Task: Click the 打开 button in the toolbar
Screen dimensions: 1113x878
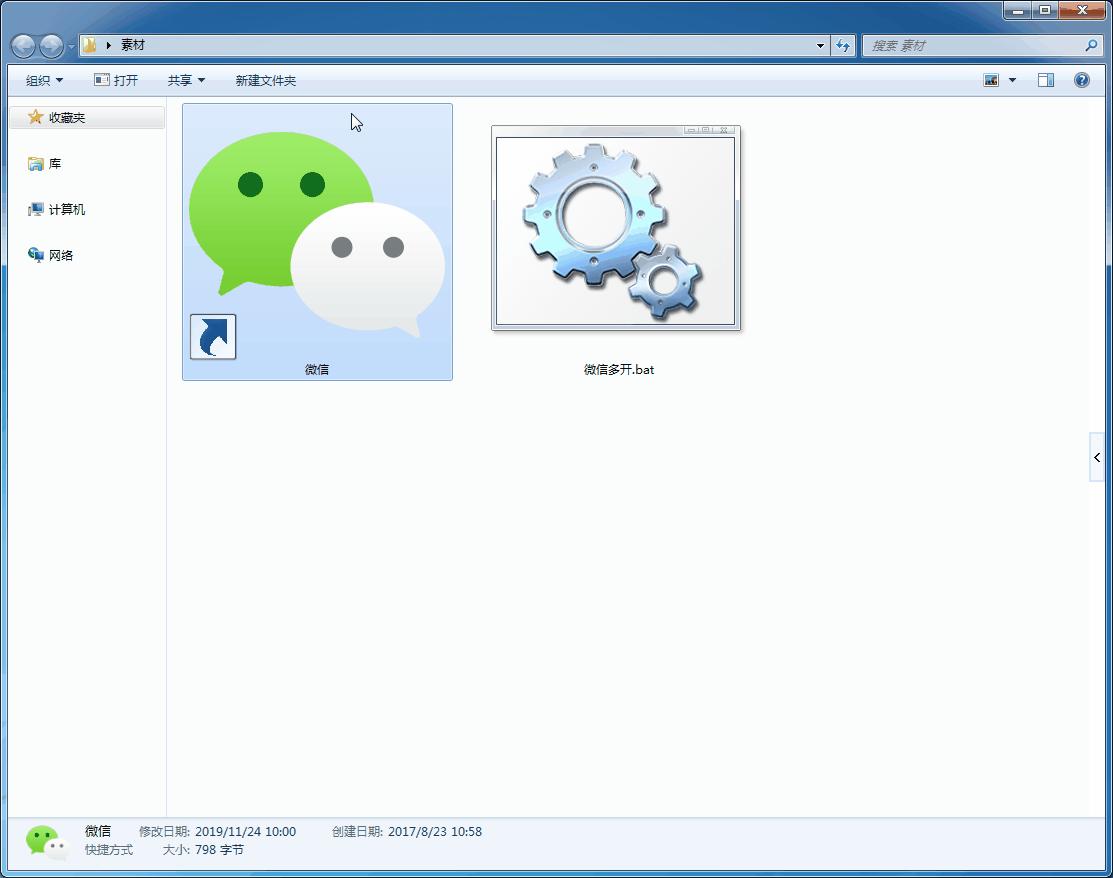Action: 116,80
